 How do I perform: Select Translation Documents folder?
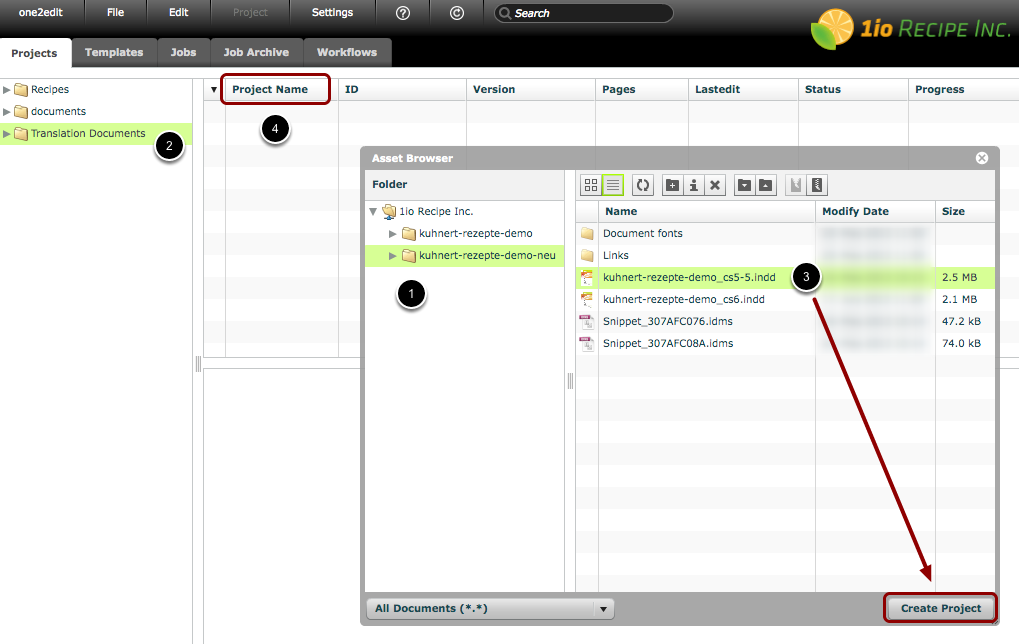click(88, 134)
